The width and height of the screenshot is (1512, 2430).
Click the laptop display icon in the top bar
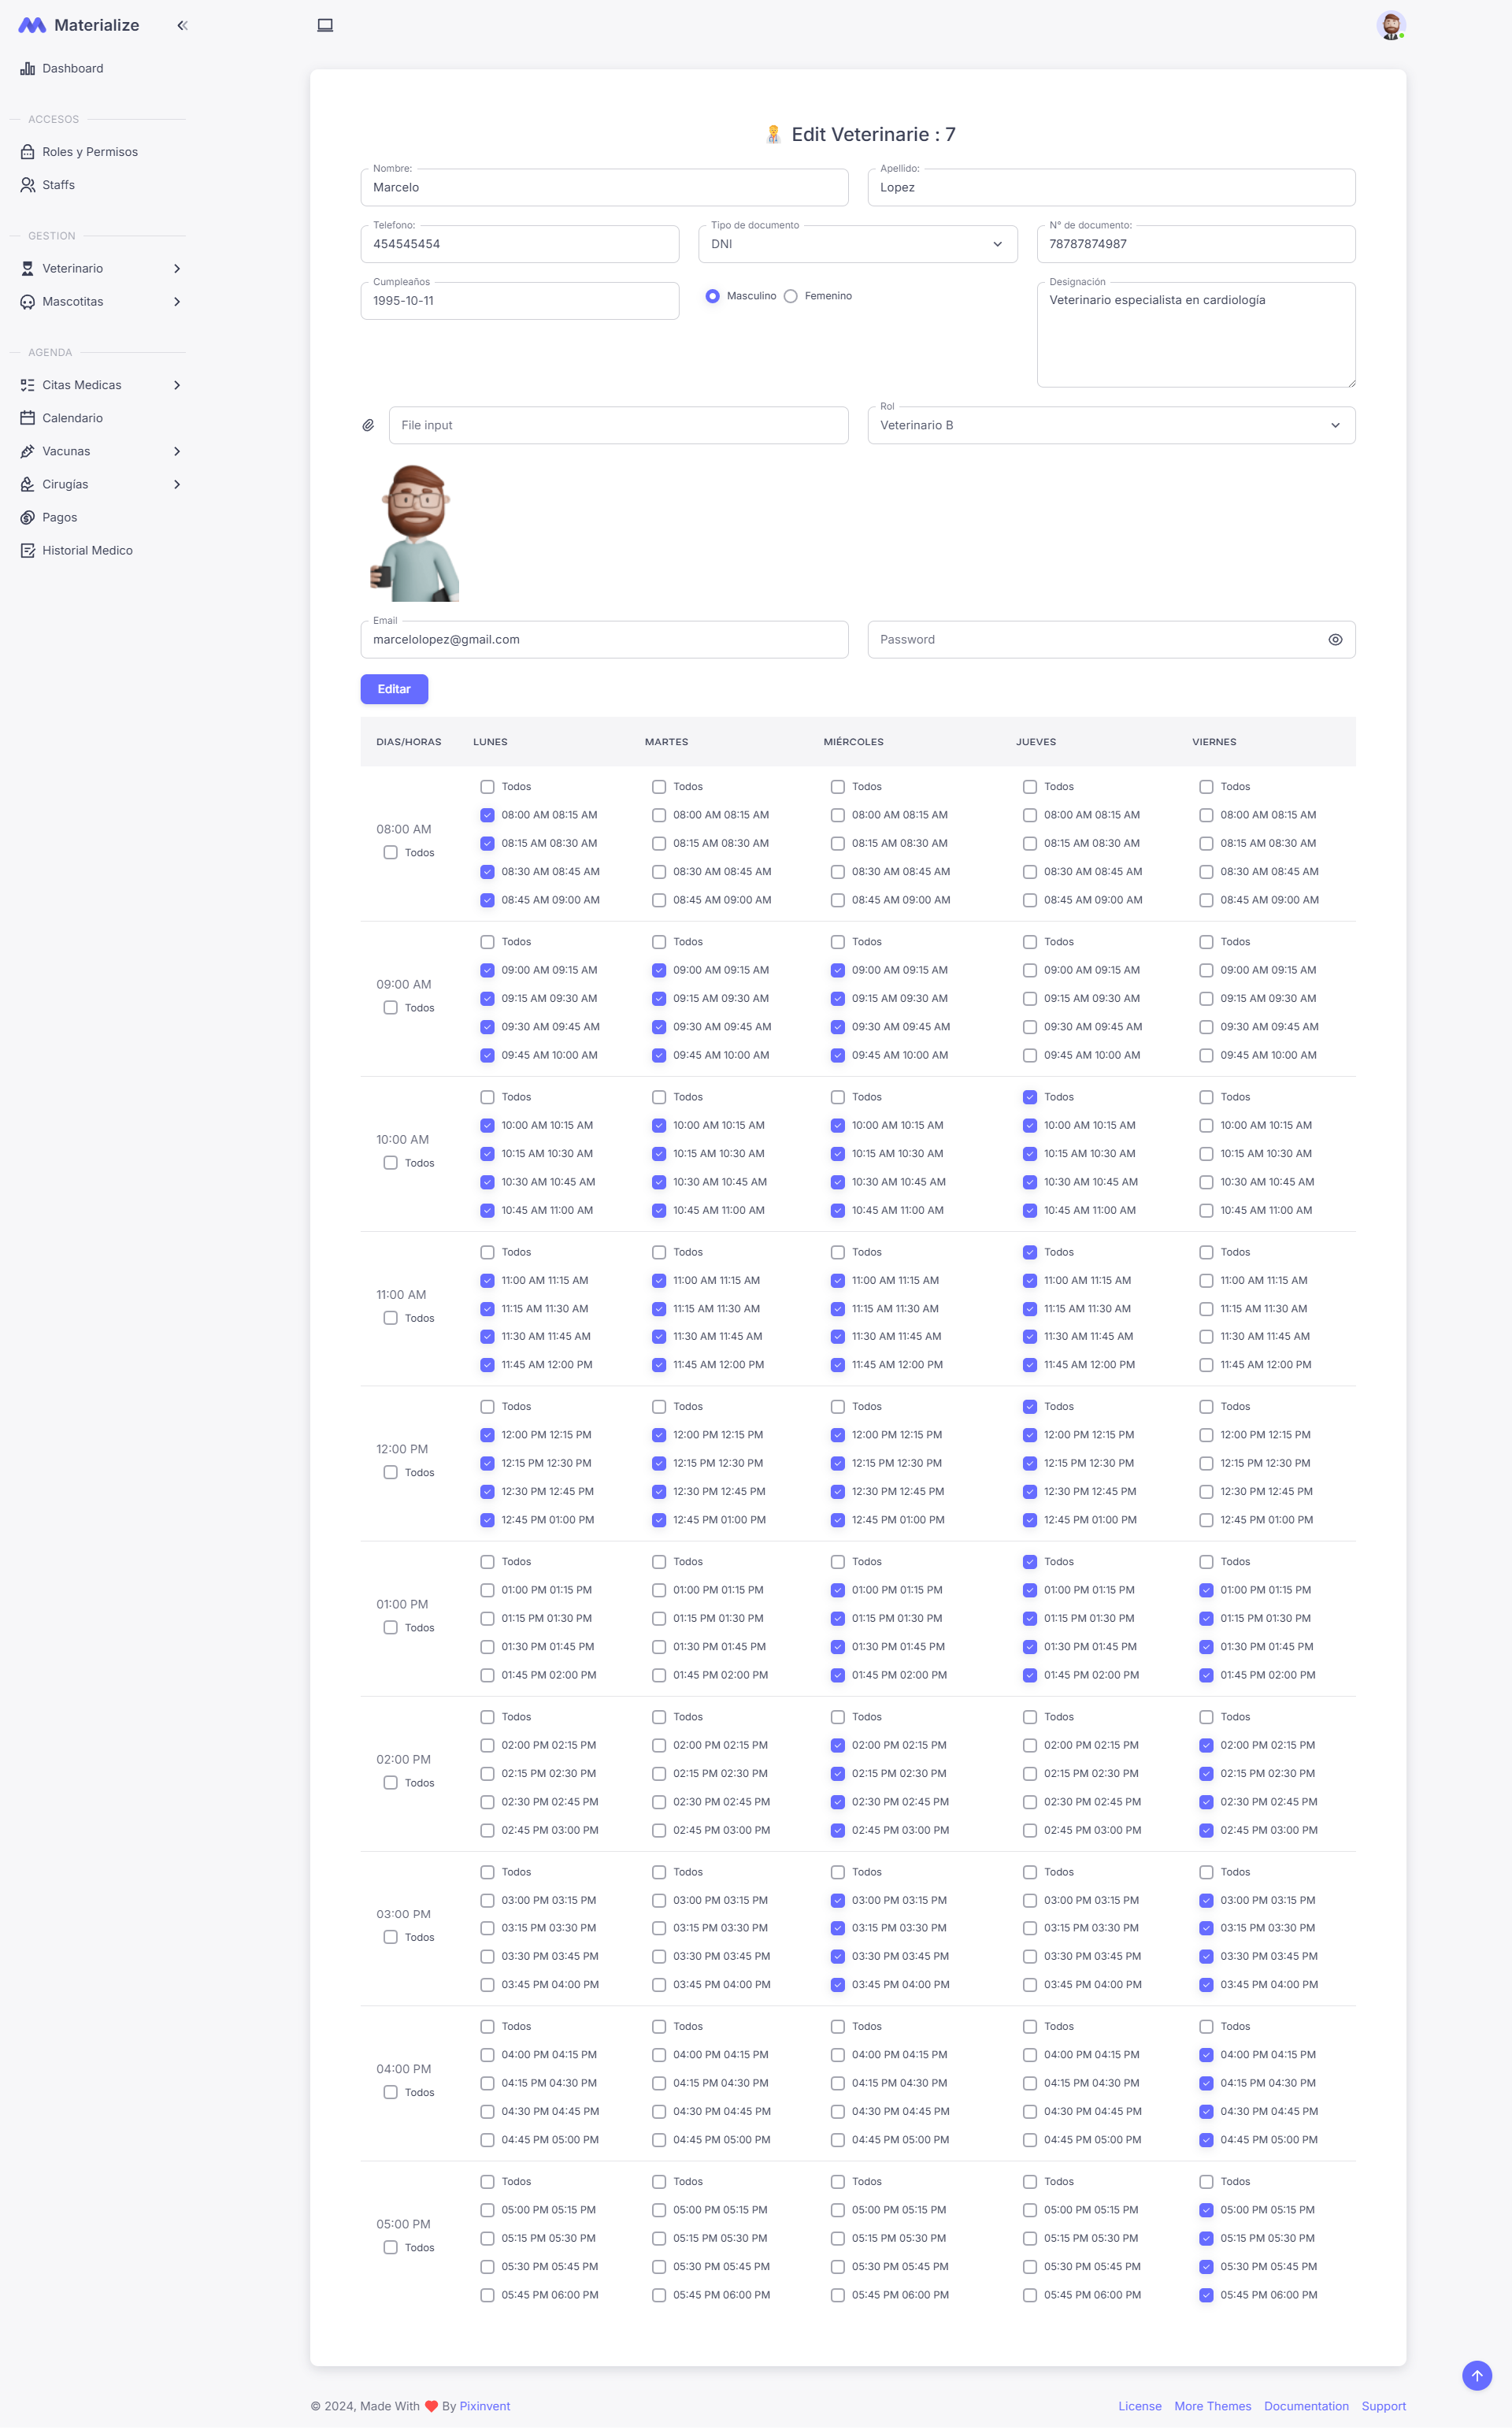(325, 25)
